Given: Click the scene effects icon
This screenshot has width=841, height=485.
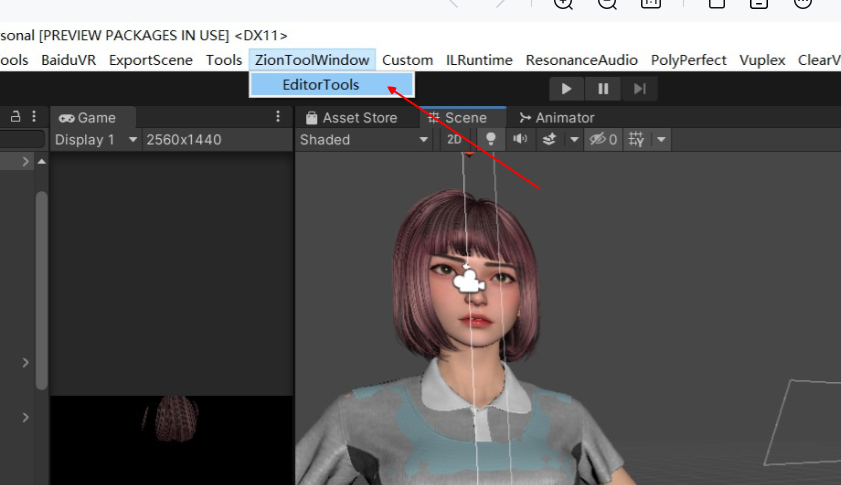Looking at the screenshot, I should (x=549, y=140).
